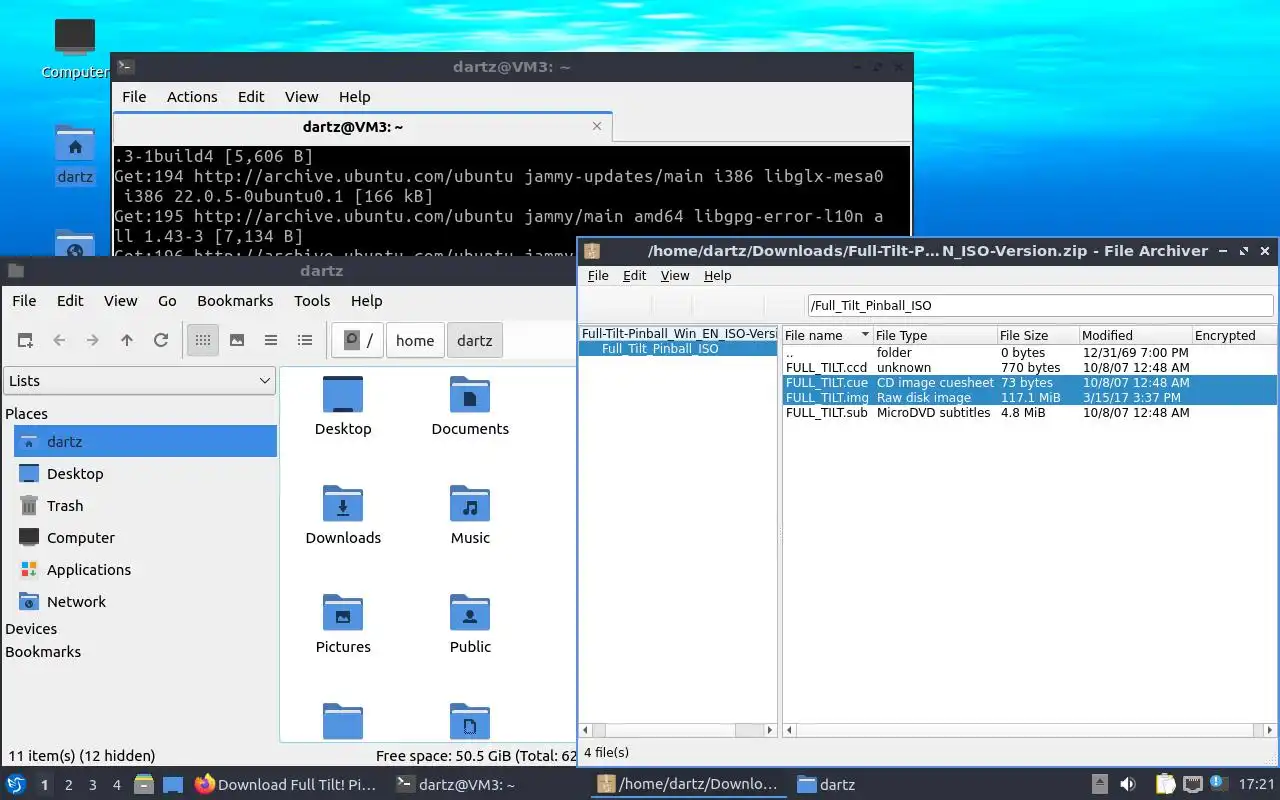Select the Pictures folder icon
Image resolution: width=1280 pixels, height=800 pixels.
(343, 624)
